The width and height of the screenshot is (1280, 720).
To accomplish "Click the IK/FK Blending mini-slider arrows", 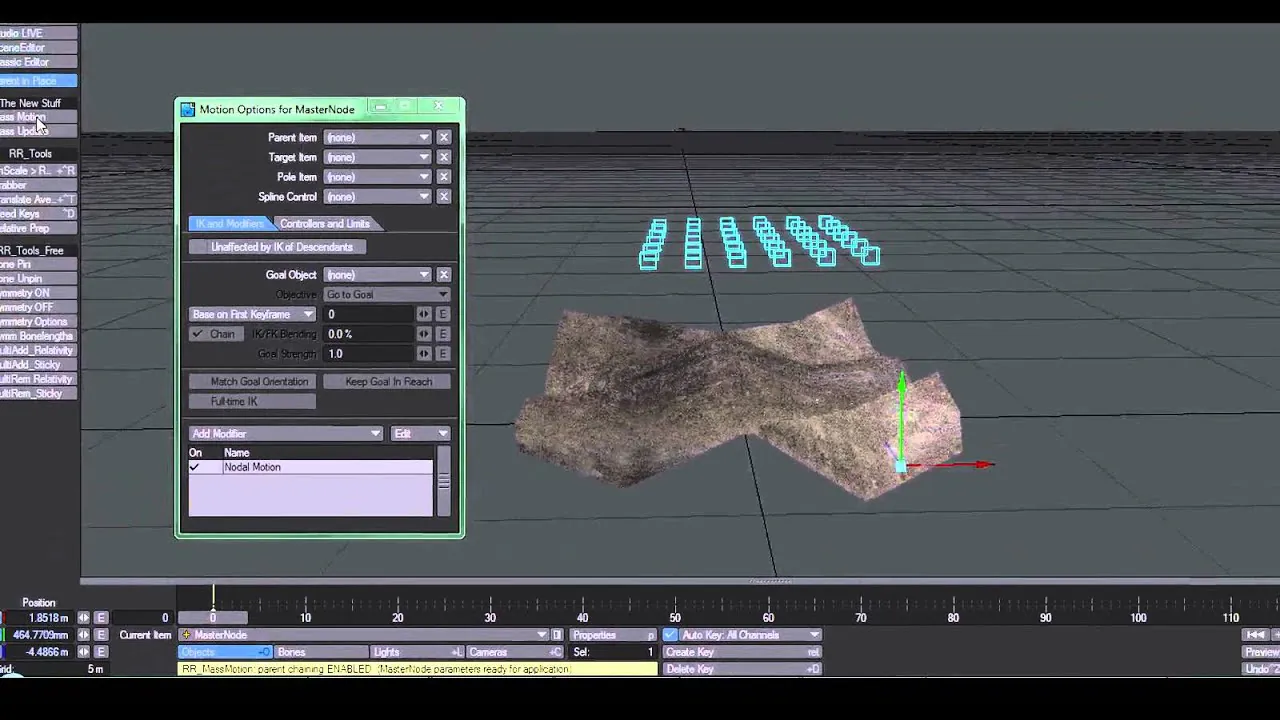I will pos(424,334).
